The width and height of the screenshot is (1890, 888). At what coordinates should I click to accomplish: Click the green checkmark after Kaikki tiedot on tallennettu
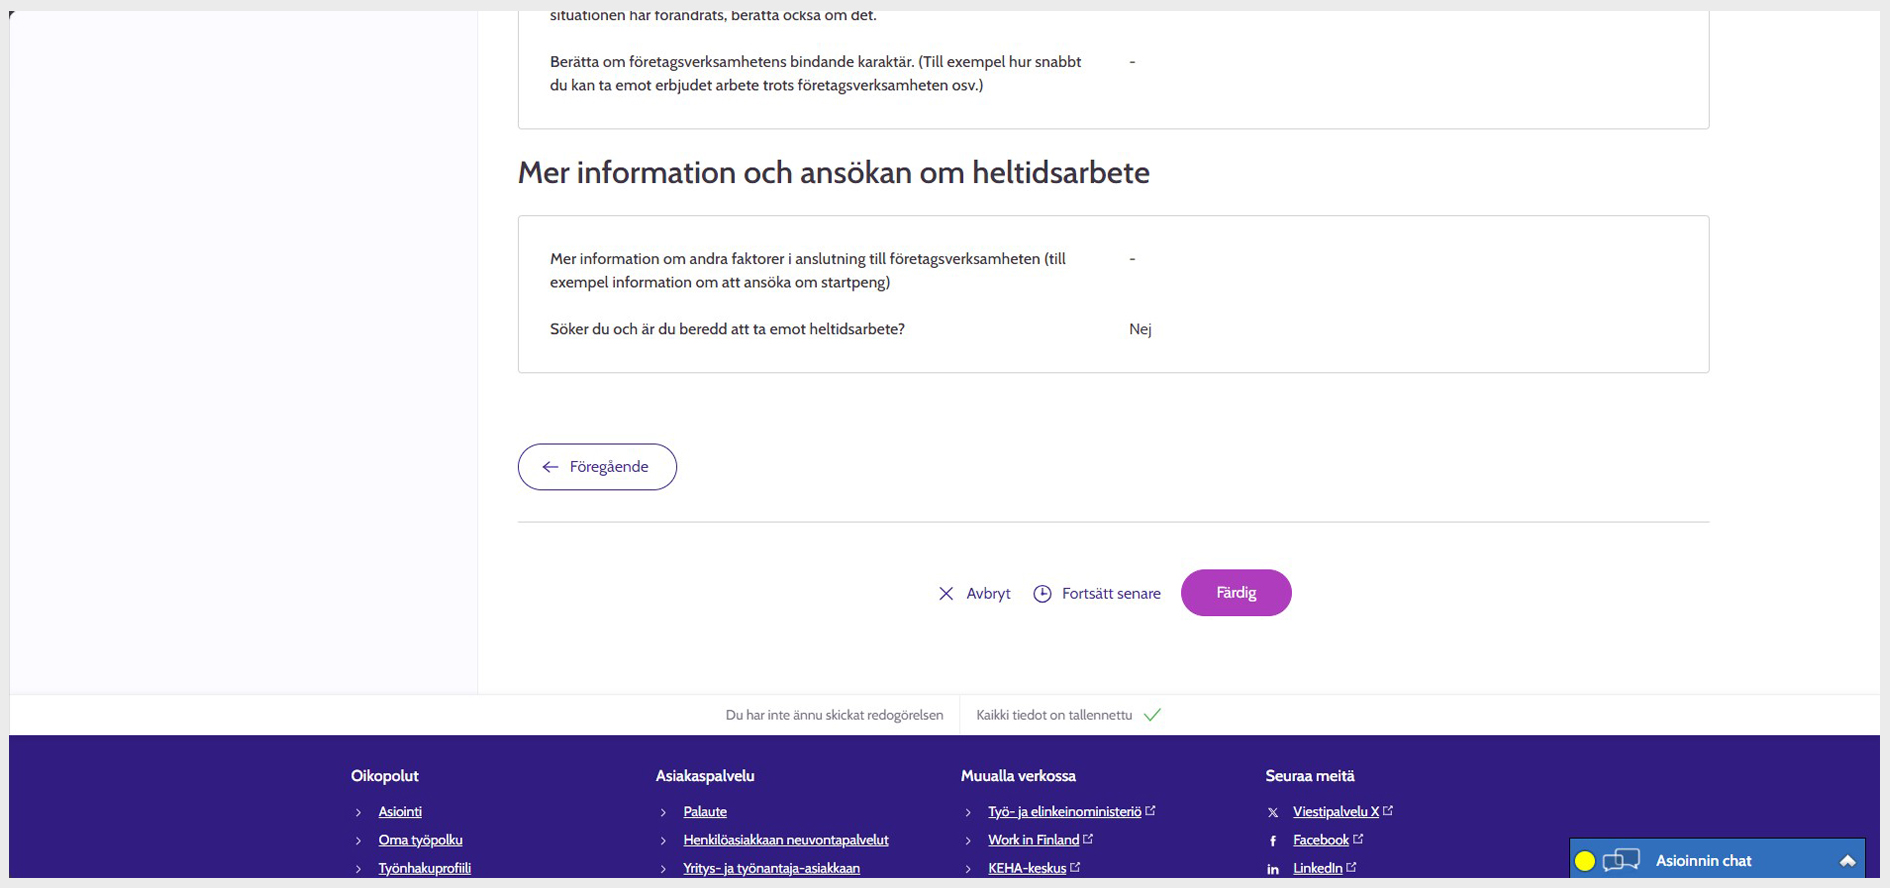pos(1152,715)
